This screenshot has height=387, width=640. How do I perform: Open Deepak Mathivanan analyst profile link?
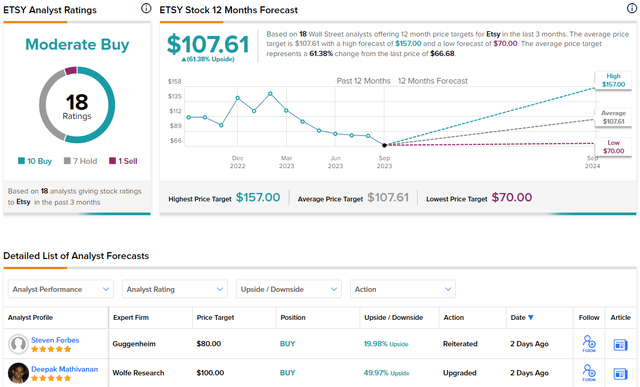pos(64,369)
